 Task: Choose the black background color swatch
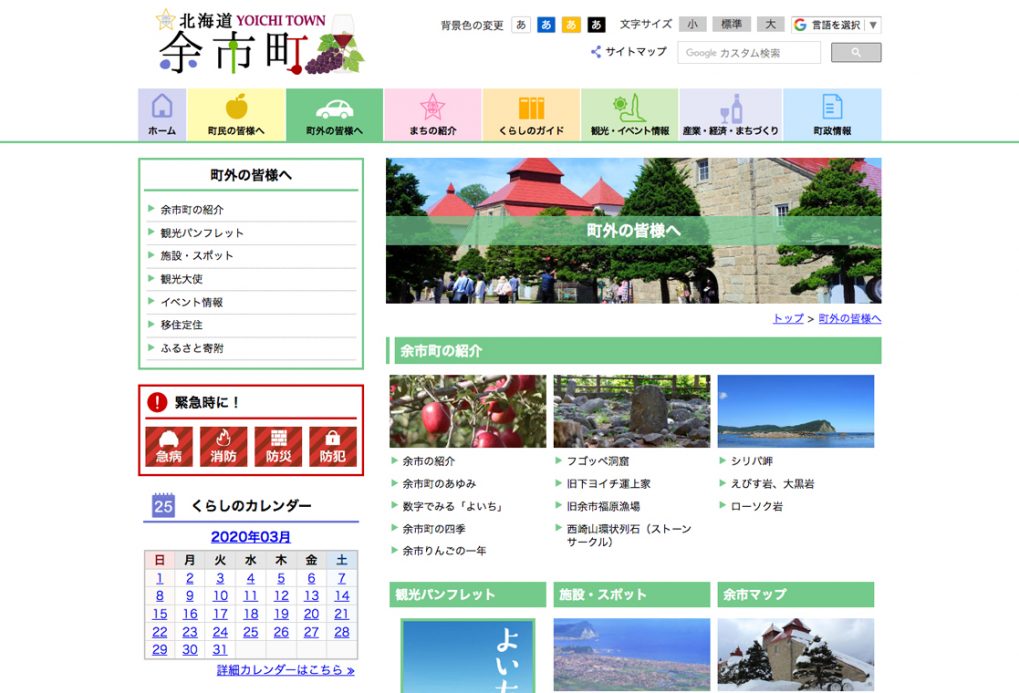click(x=597, y=25)
